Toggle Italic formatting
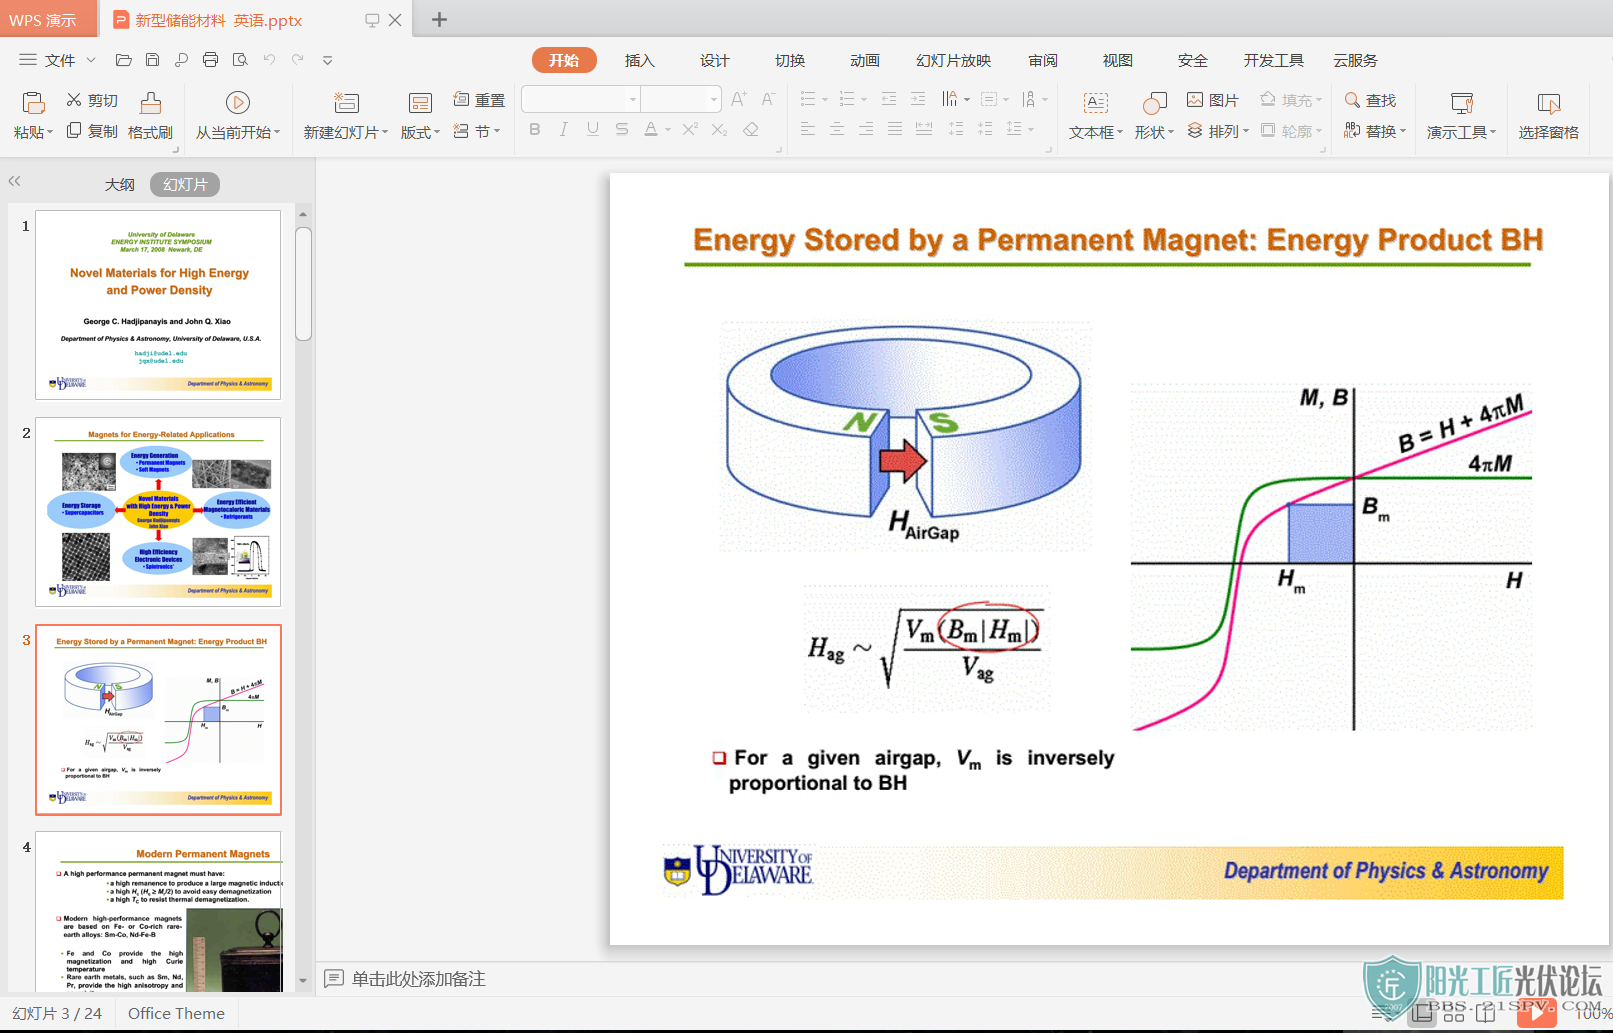This screenshot has width=1613, height=1033. pyautogui.click(x=564, y=129)
